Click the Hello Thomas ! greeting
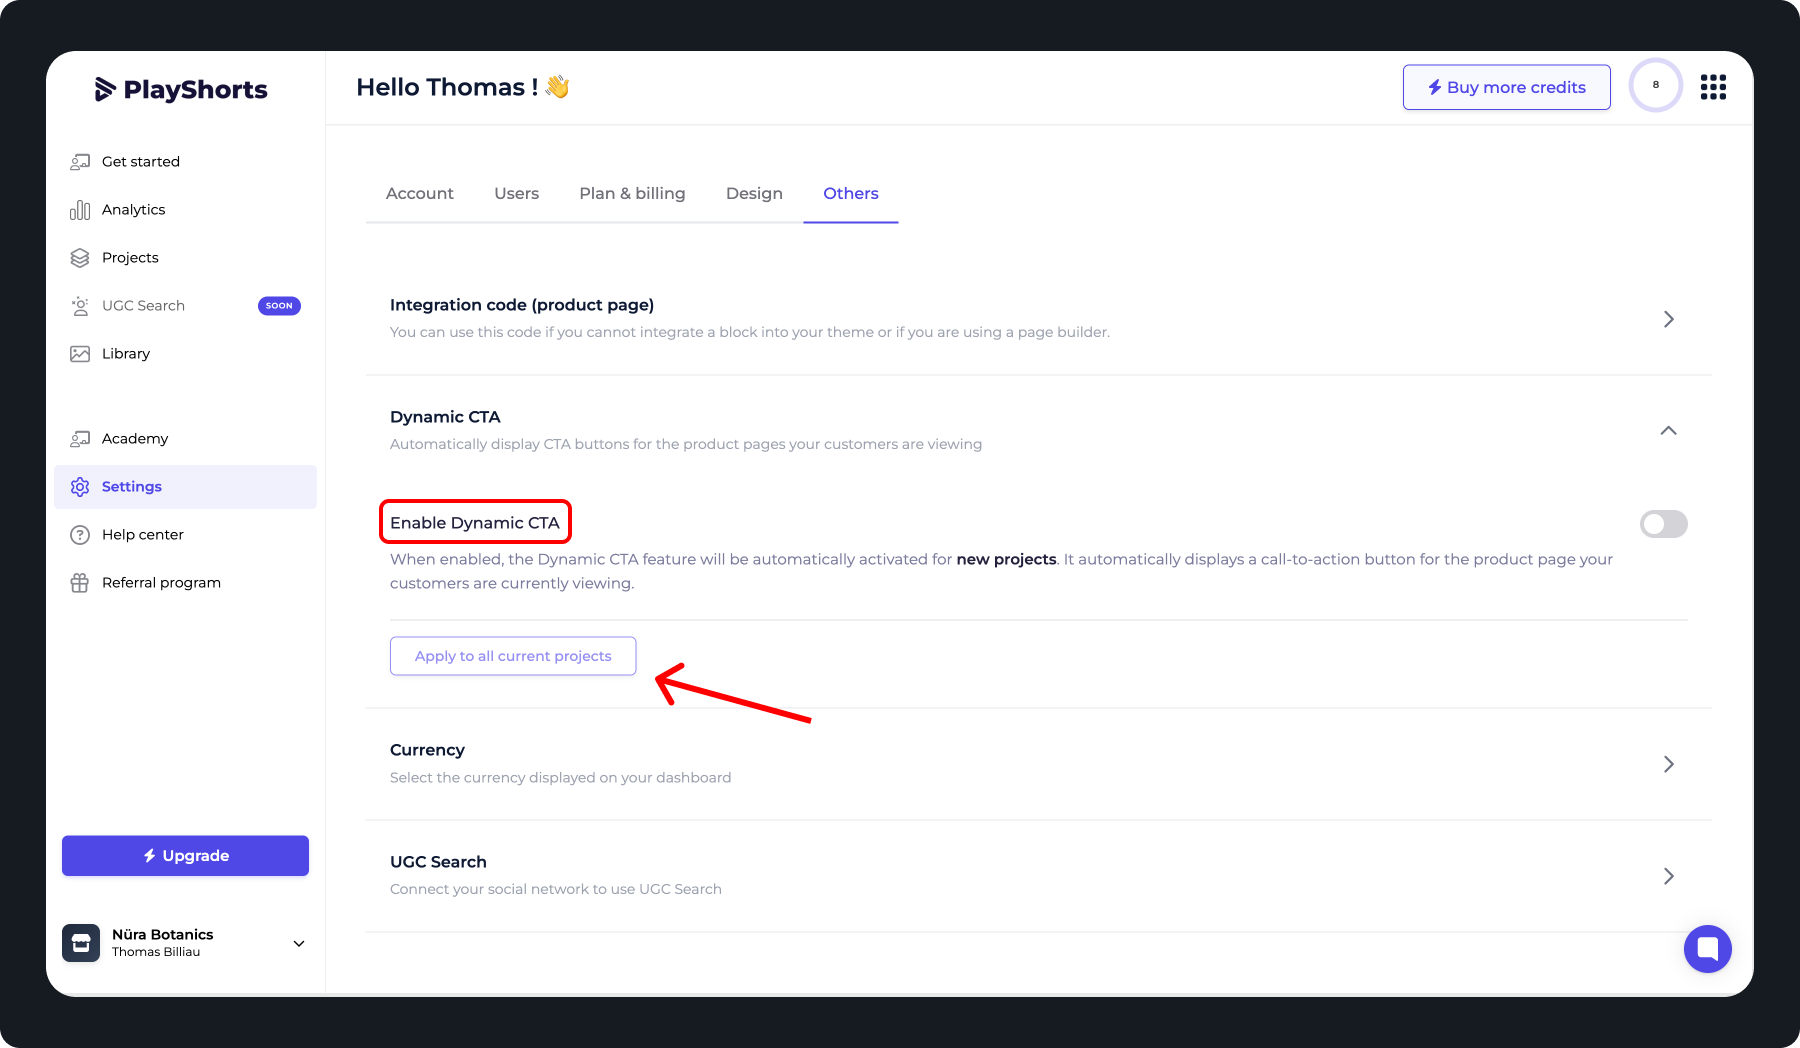The height and width of the screenshot is (1048, 1800). pyautogui.click(x=463, y=87)
